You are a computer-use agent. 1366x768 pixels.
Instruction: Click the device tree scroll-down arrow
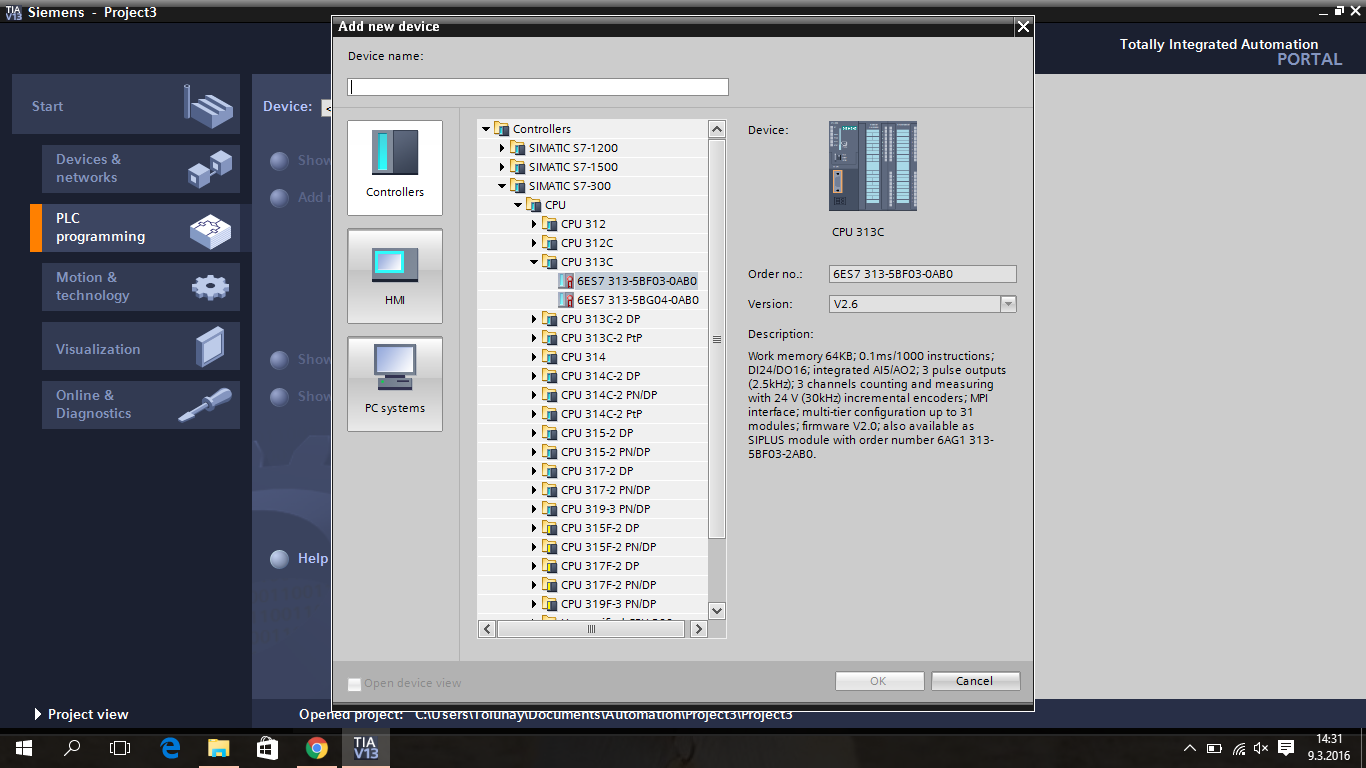[716, 611]
